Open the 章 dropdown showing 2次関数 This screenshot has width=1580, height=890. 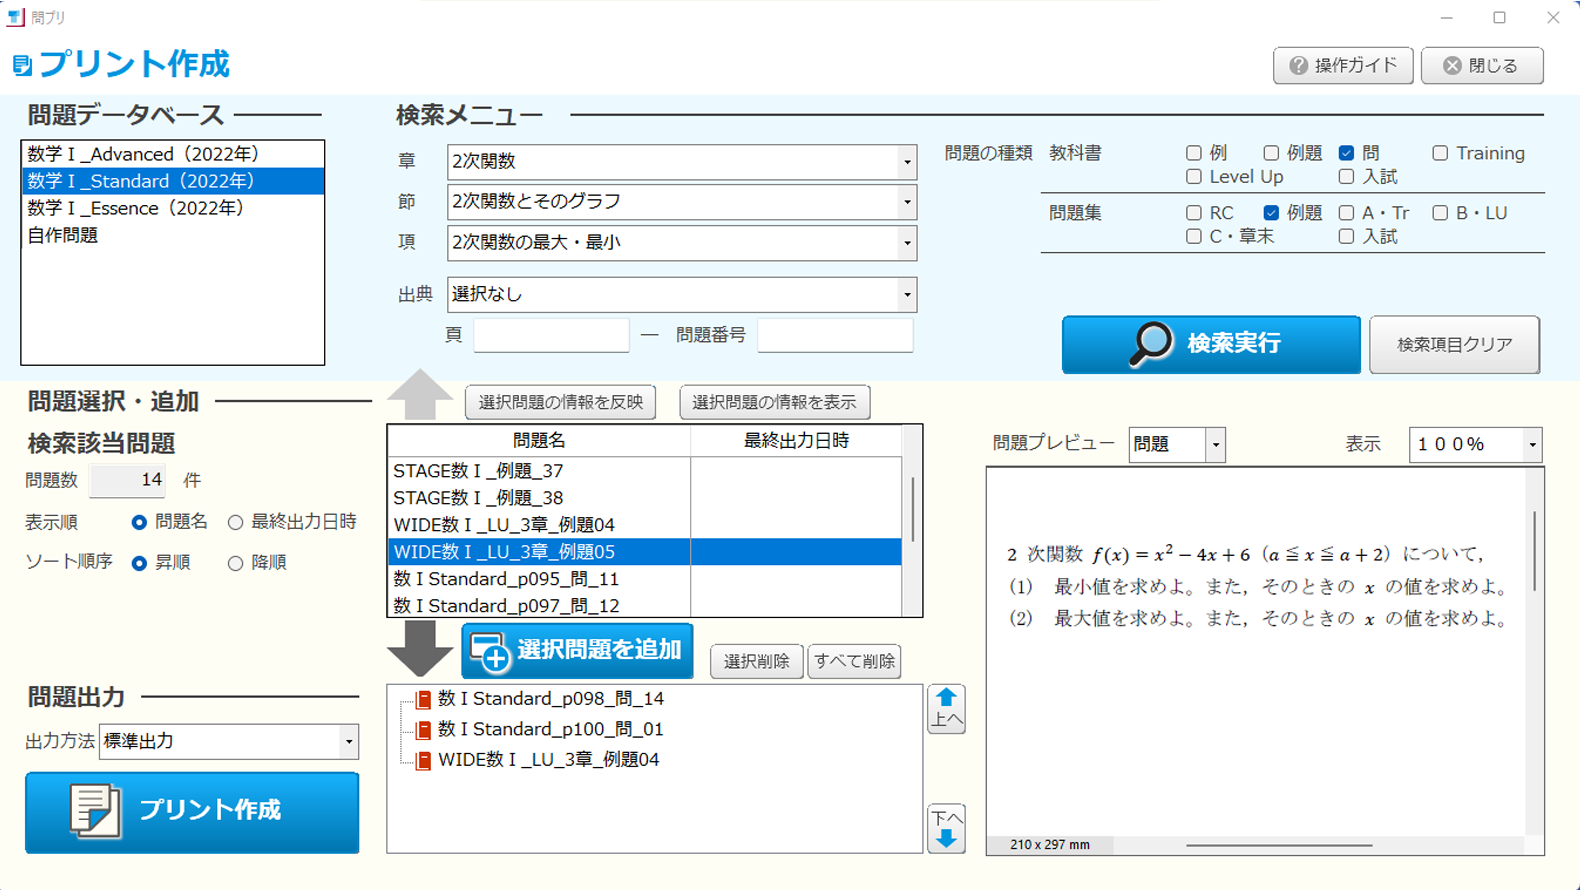point(906,162)
